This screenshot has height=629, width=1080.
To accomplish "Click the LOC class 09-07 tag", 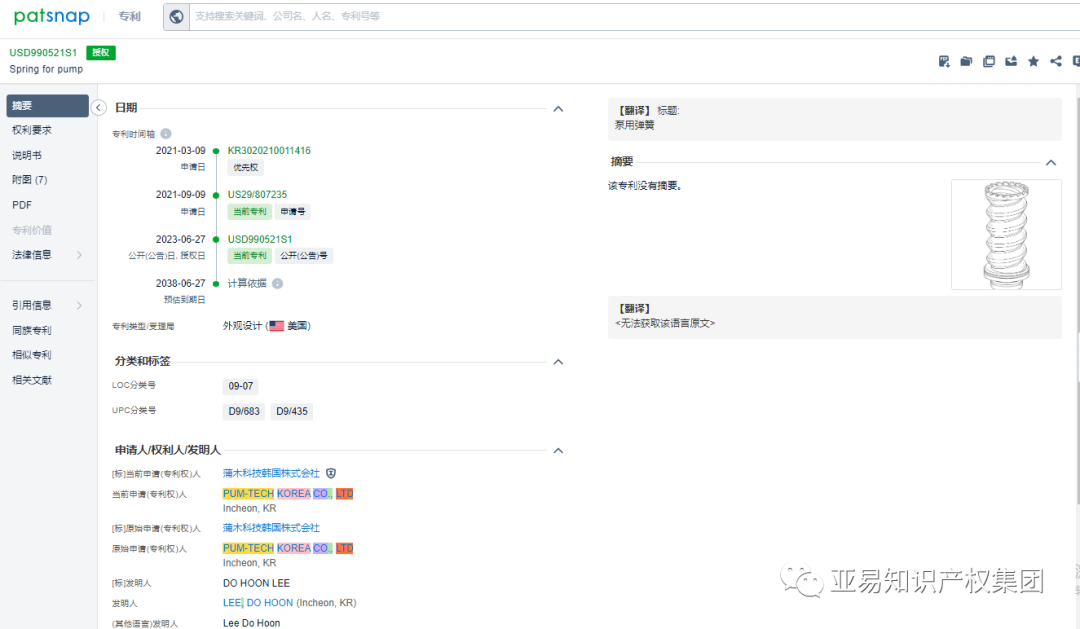I will tap(241, 386).
